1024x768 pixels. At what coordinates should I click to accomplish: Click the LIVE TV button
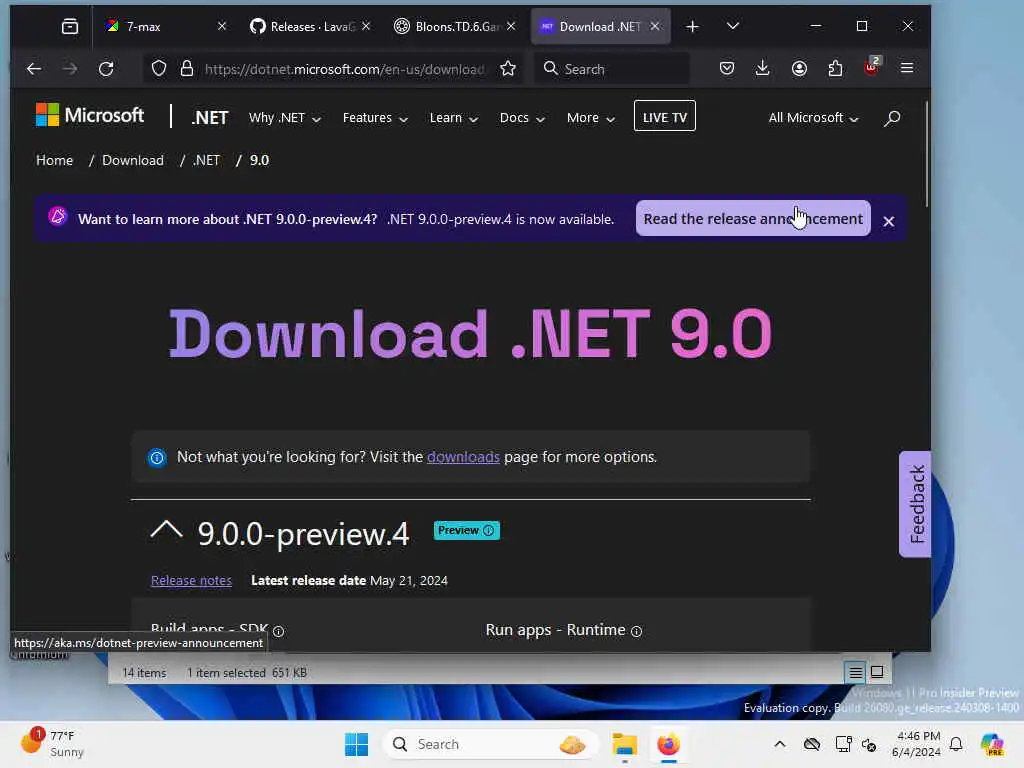(x=665, y=116)
